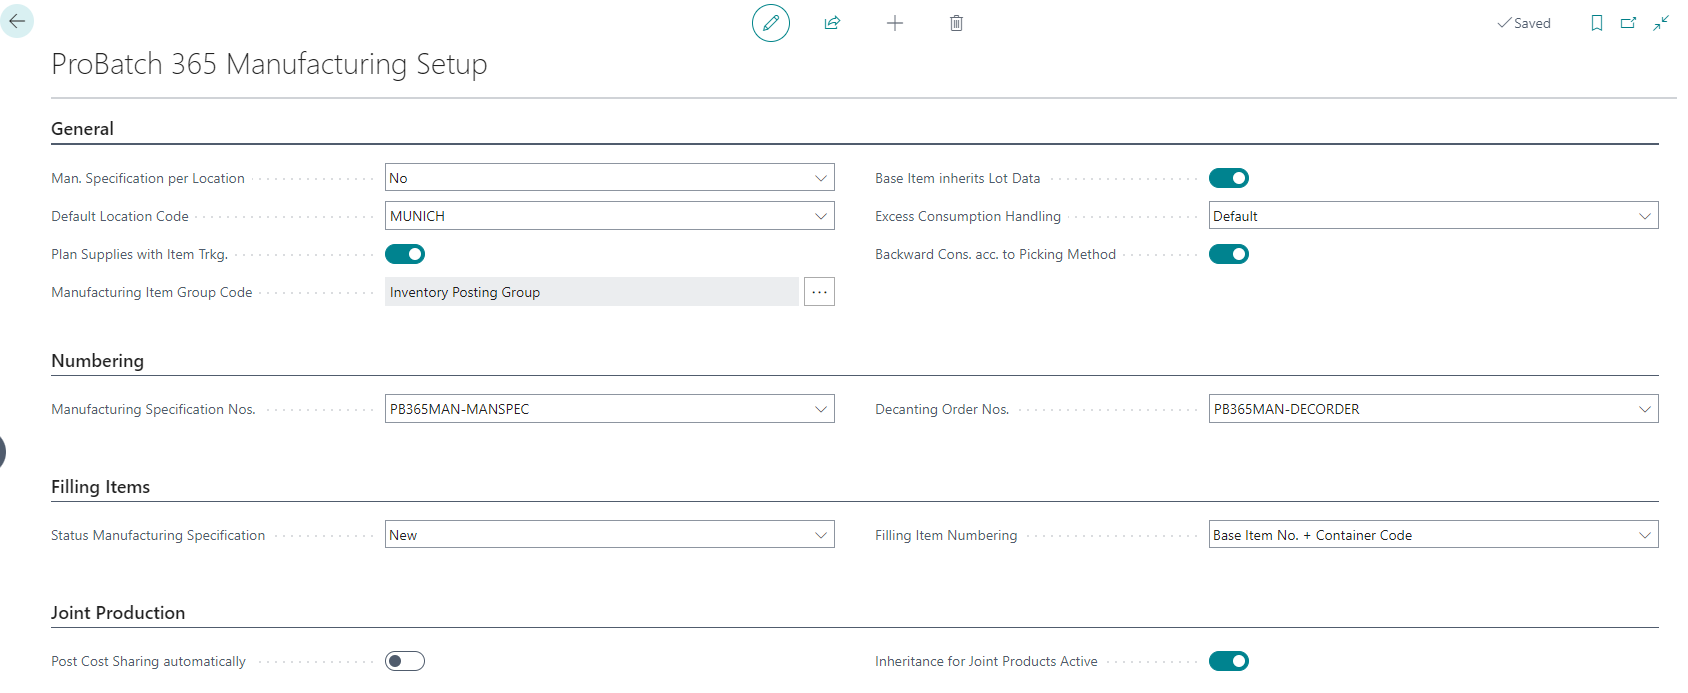The image size is (1688, 693).
Task: Enable Post Cost Sharing automatically
Action: tap(405, 661)
